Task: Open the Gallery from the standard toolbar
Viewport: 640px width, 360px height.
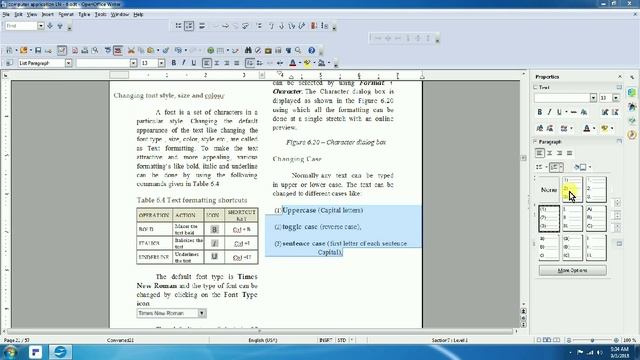Action: 268,50
